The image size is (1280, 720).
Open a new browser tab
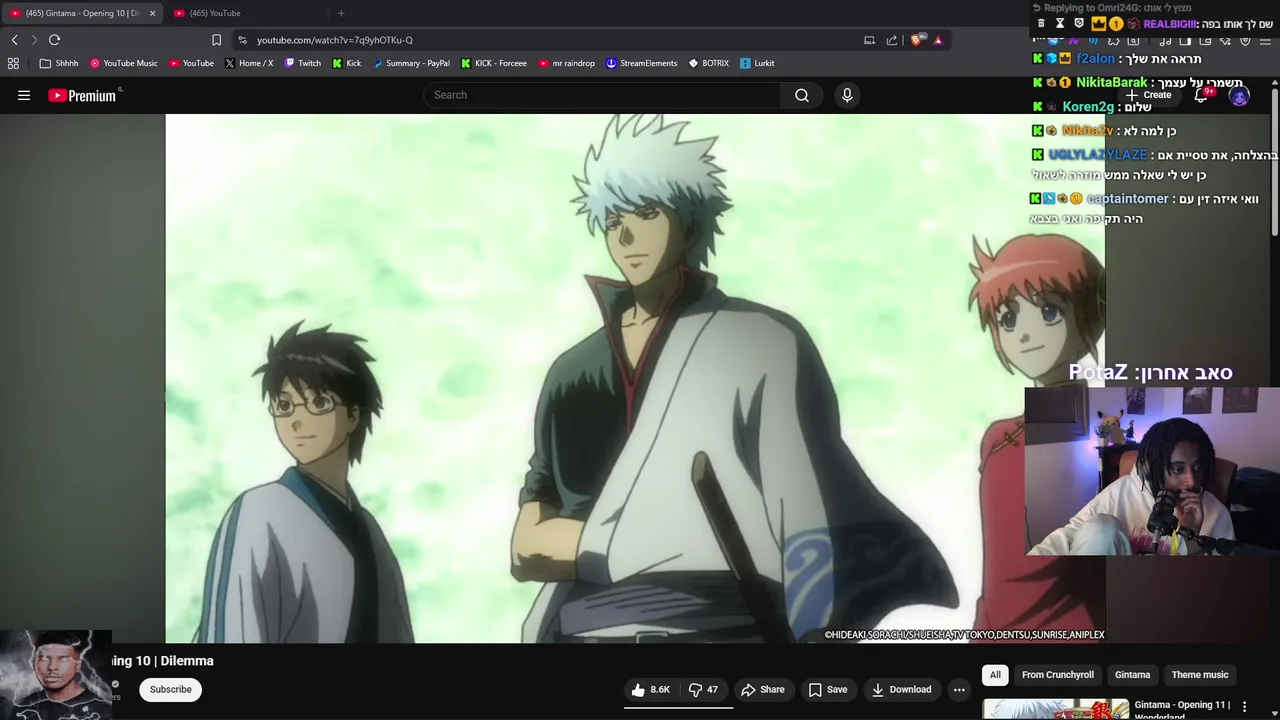pyautogui.click(x=341, y=13)
